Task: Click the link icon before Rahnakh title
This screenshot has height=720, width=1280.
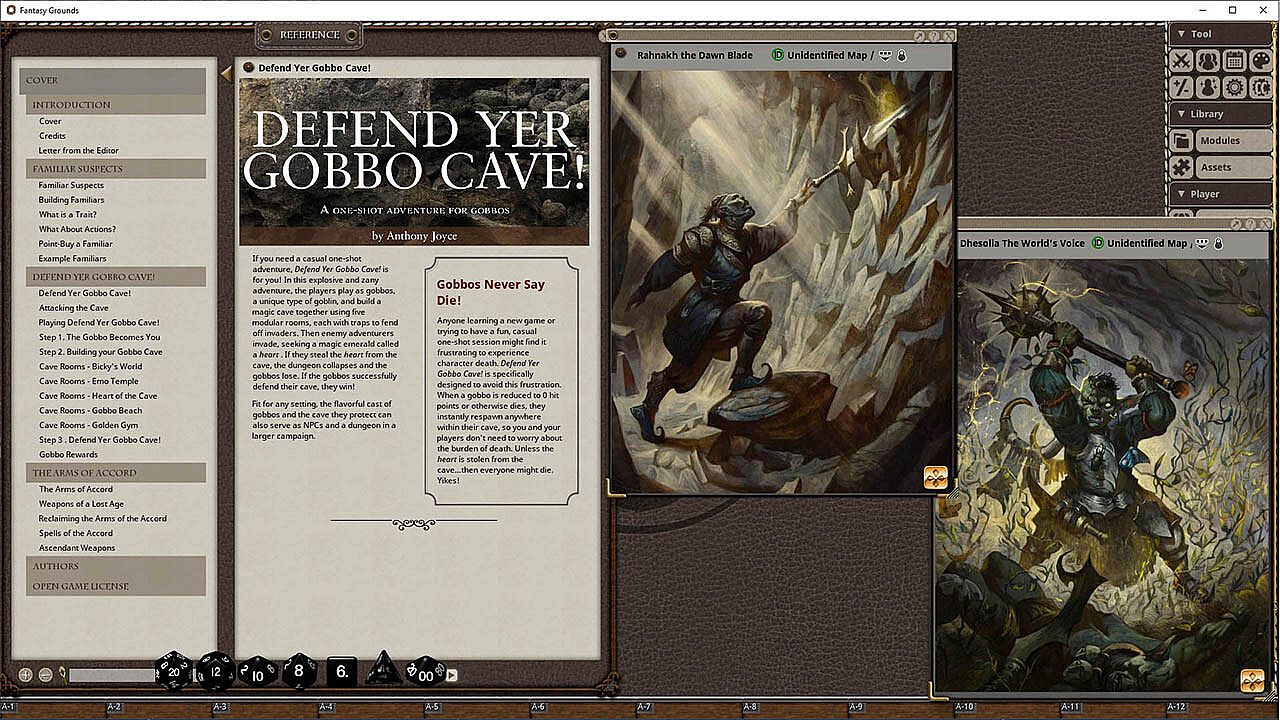Action: pos(621,54)
